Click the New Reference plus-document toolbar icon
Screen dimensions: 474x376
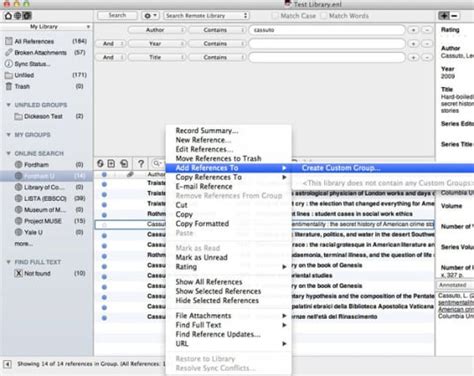pos(111,163)
